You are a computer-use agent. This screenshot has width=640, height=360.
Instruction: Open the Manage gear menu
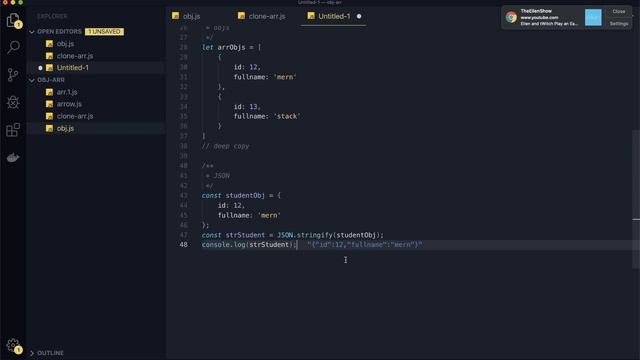pyautogui.click(x=13, y=345)
